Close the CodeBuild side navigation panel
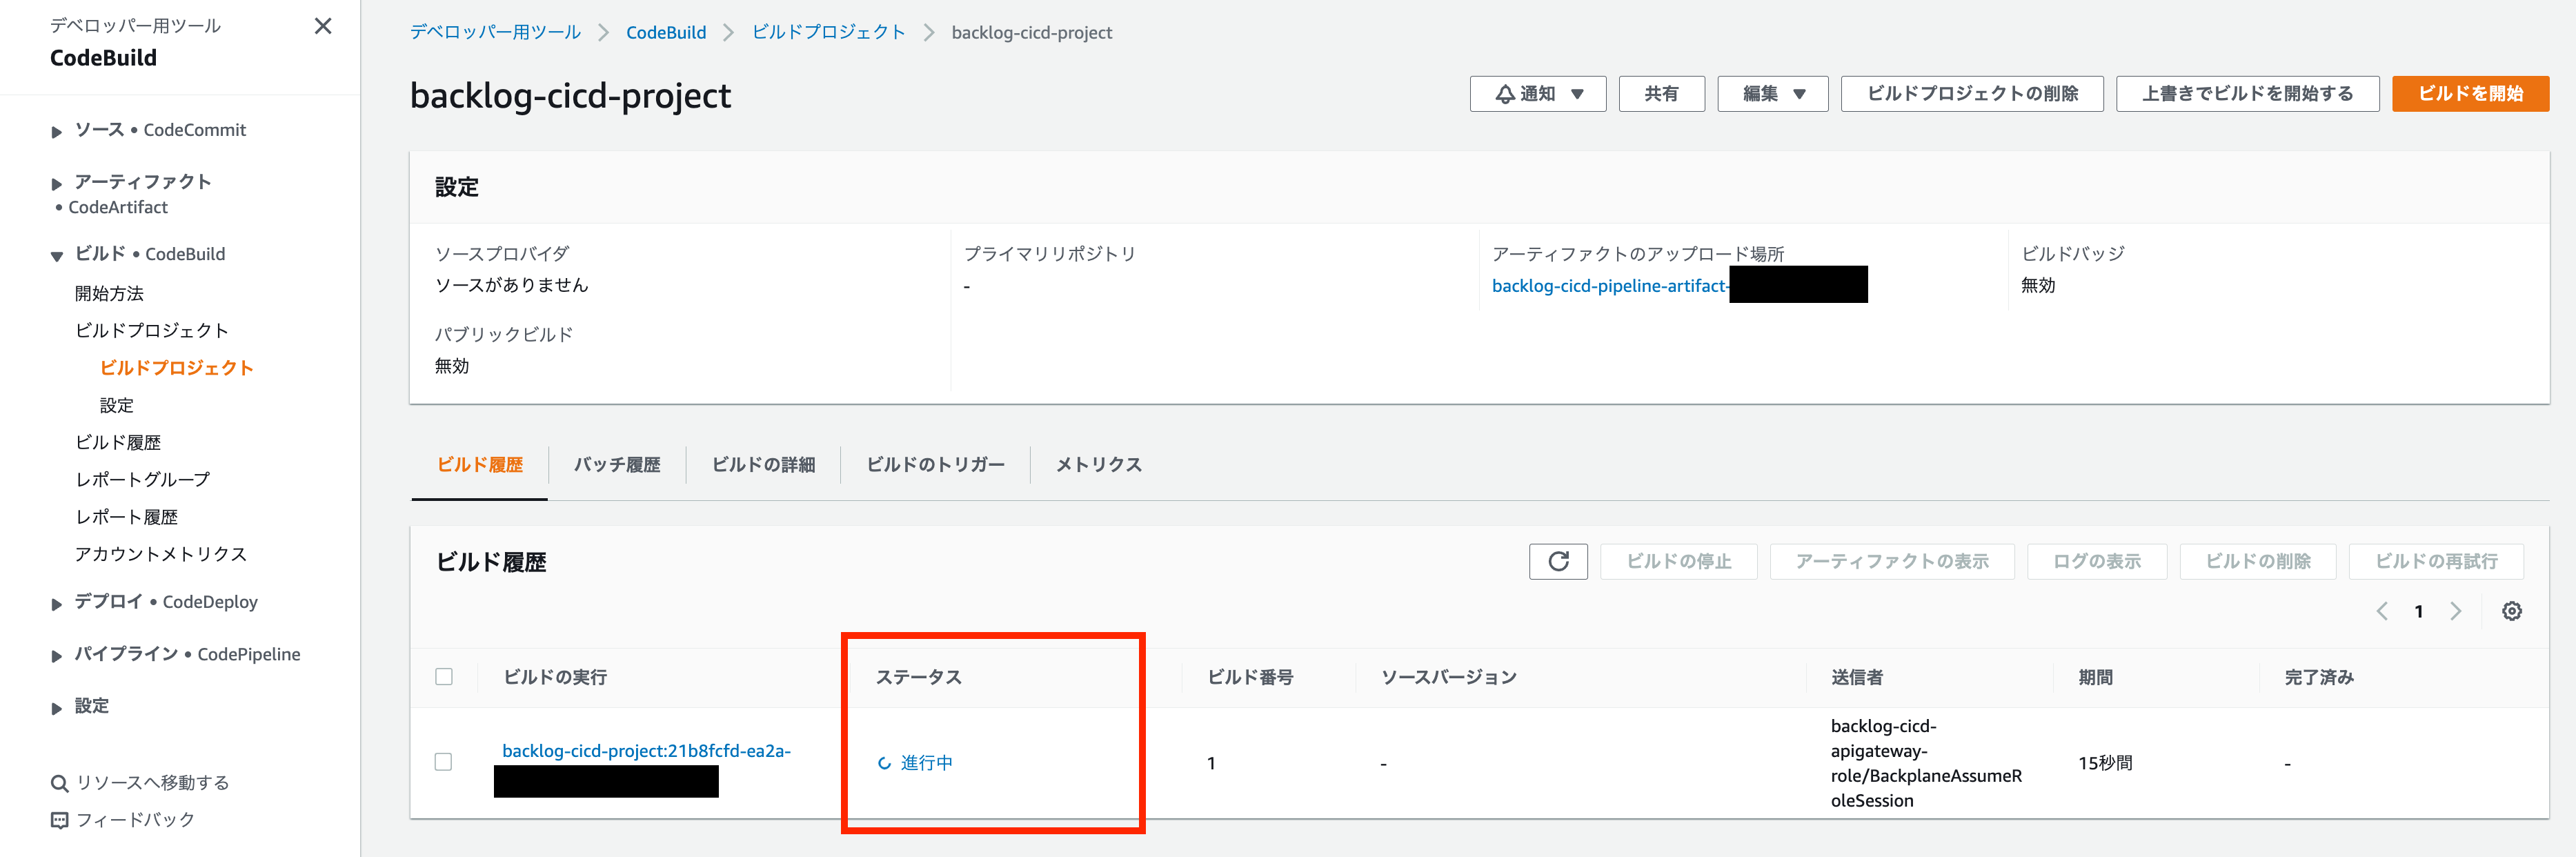 coord(322,26)
